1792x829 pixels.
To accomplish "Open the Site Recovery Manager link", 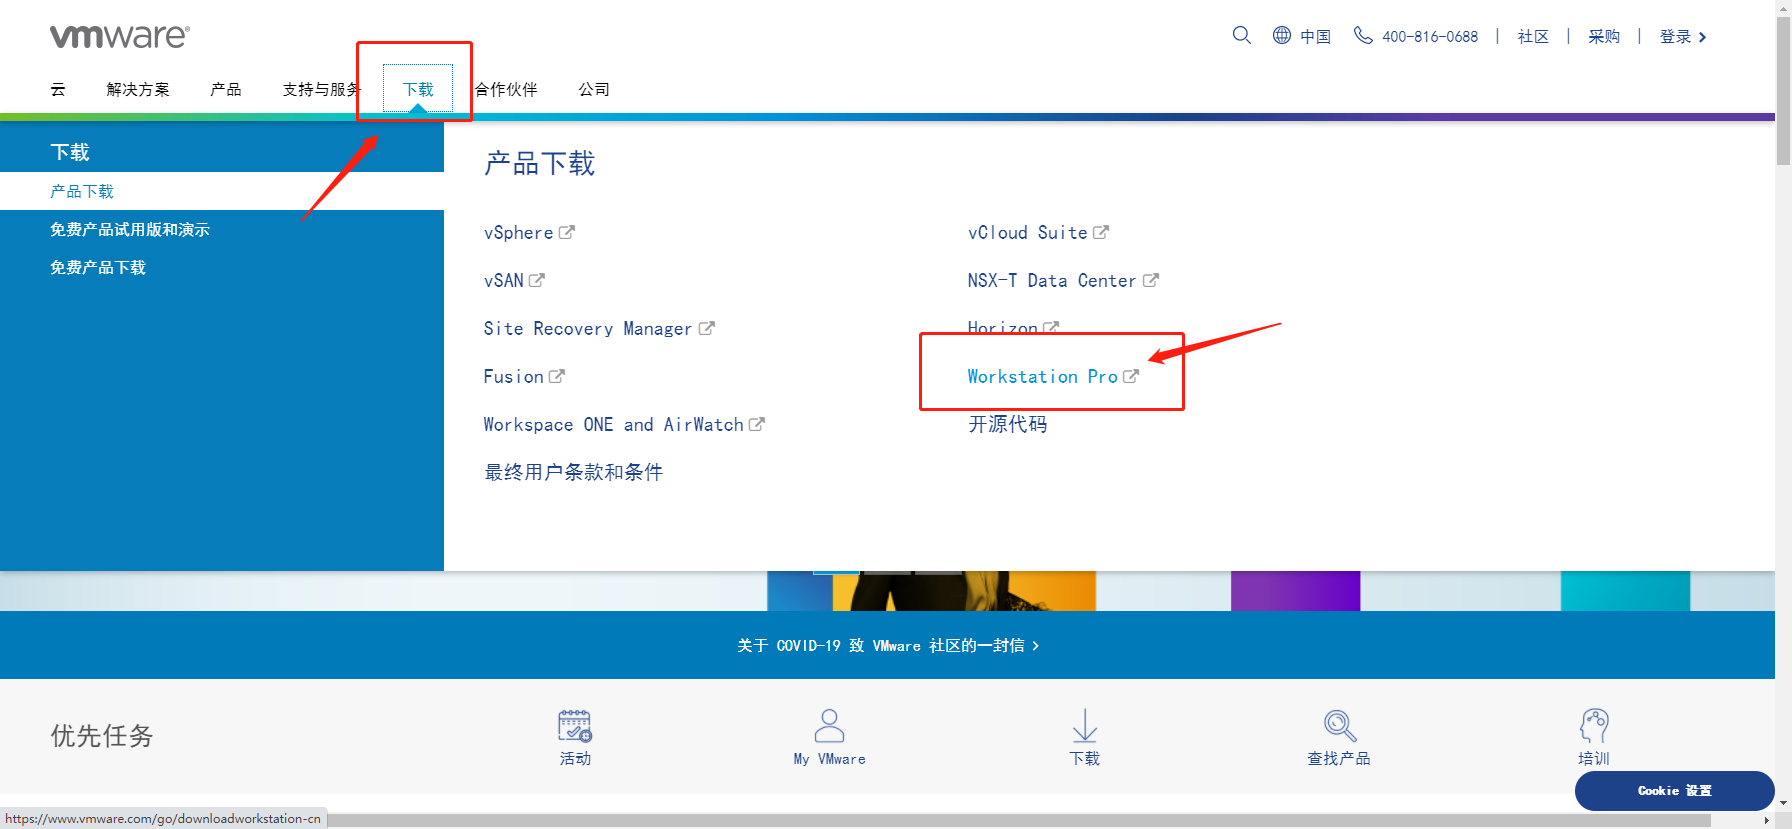I will coord(588,328).
